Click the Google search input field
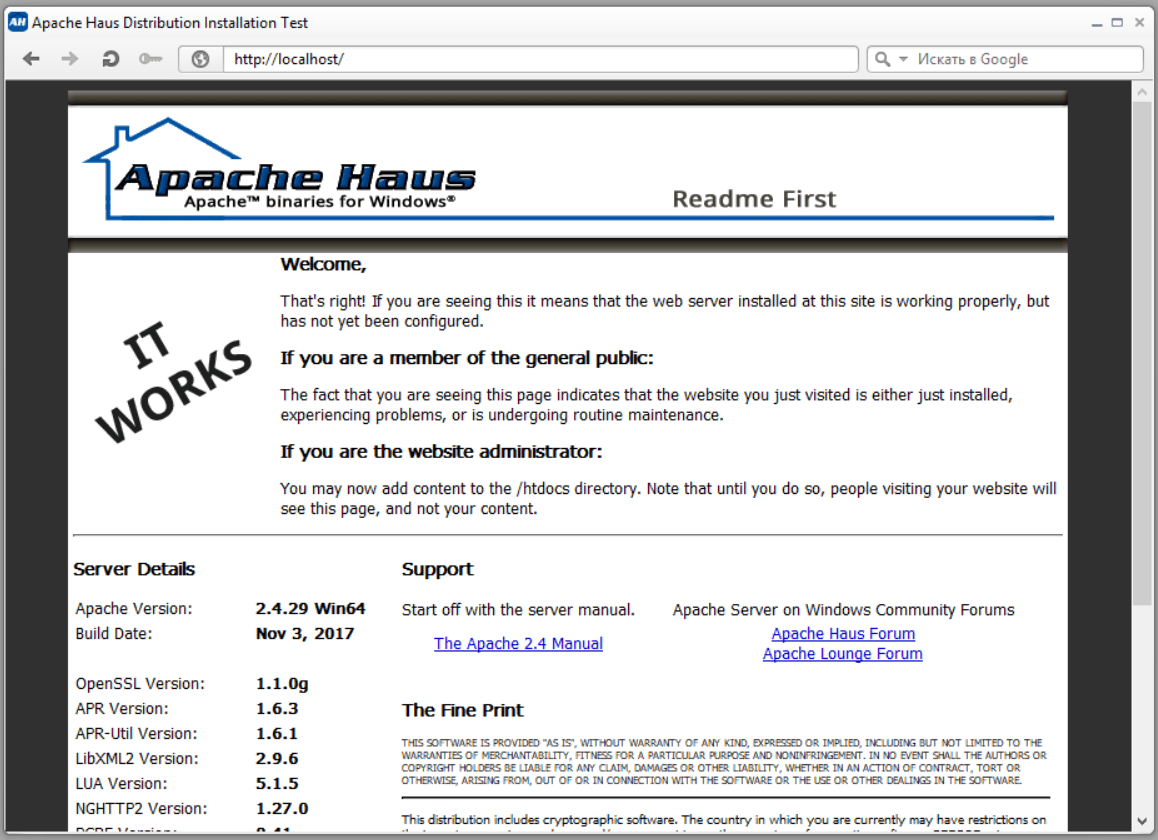This screenshot has height=840, width=1158. 1027,59
